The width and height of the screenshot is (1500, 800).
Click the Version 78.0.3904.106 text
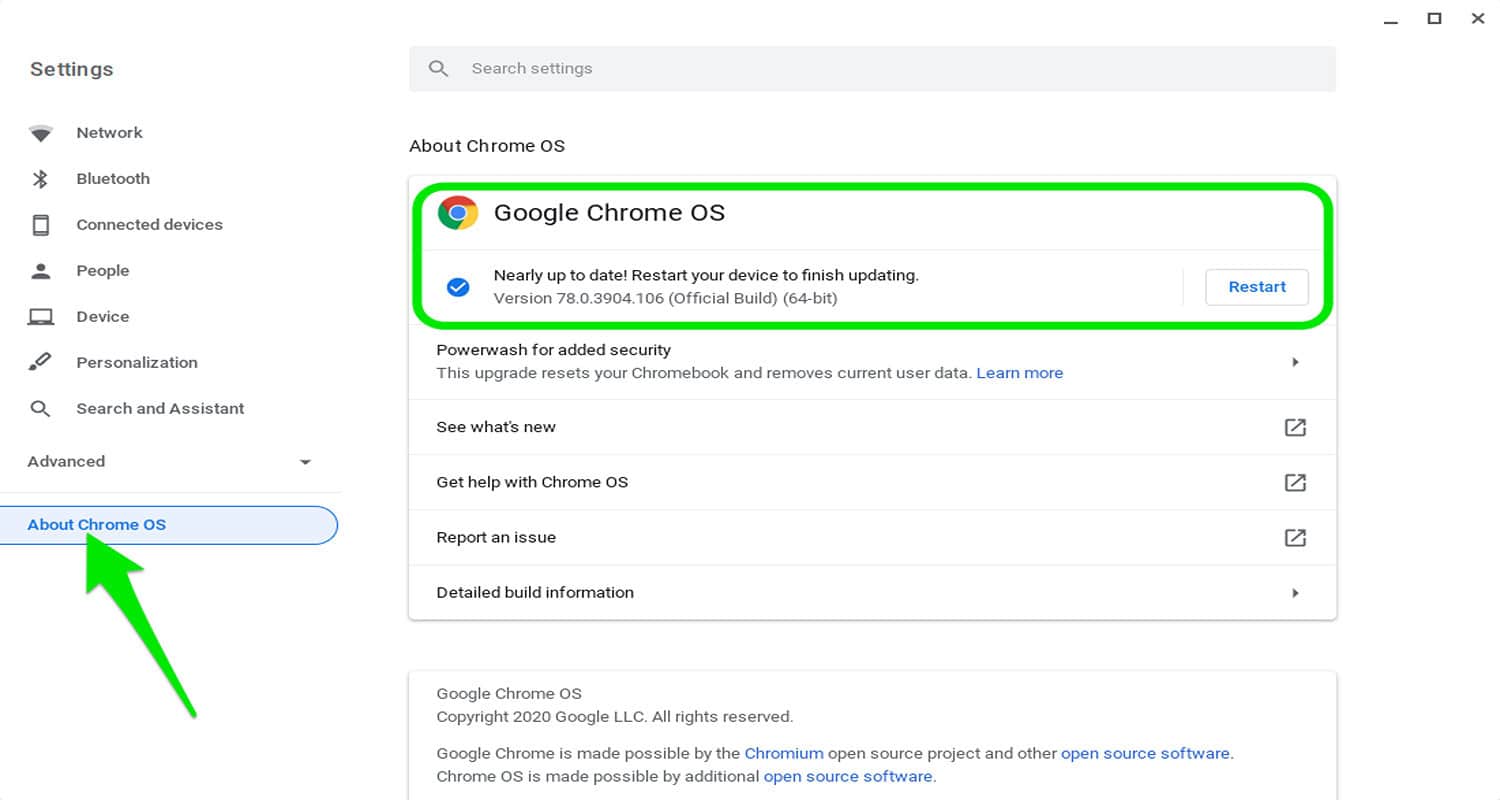(x=665, y=298)
